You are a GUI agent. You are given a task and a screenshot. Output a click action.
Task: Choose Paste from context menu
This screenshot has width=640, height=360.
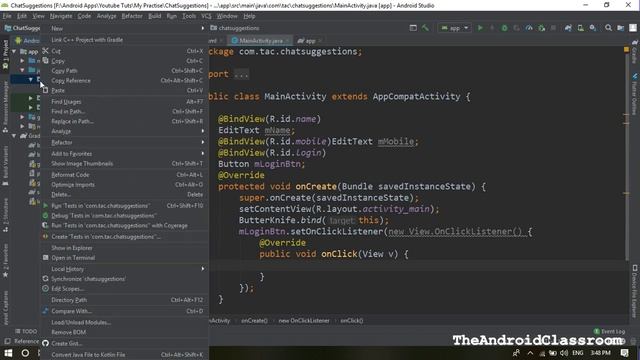coord(124,90)
